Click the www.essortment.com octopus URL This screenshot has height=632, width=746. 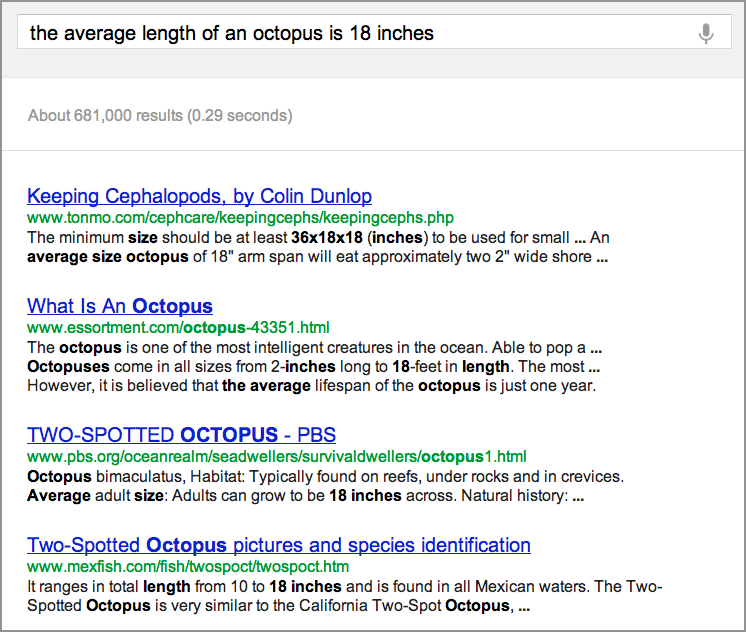178,327
